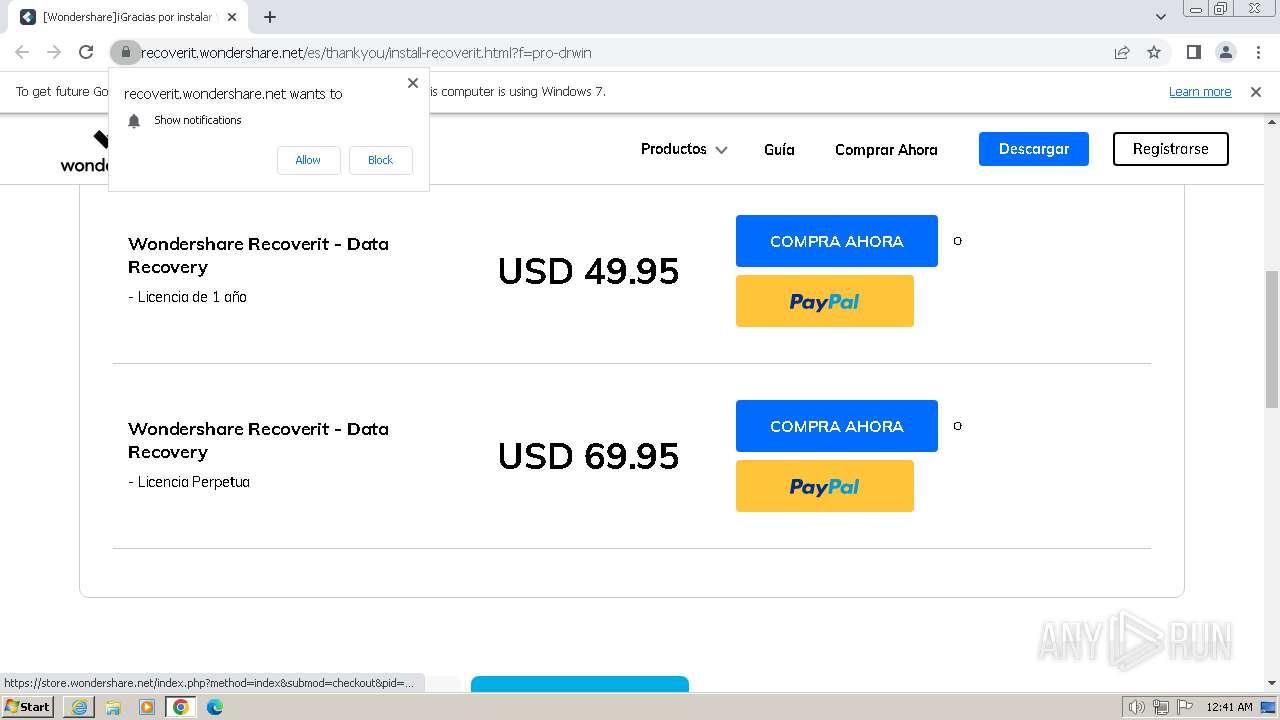
Task: Switch to Chrome in taskbar
Action: pyautogui.click(x=181, y=707)
